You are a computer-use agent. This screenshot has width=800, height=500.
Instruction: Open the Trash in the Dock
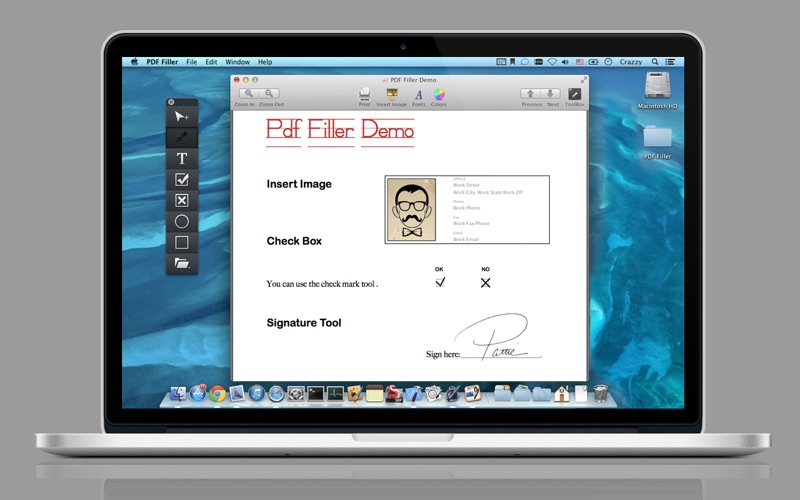pyautogui.click(x=601, y=393)
